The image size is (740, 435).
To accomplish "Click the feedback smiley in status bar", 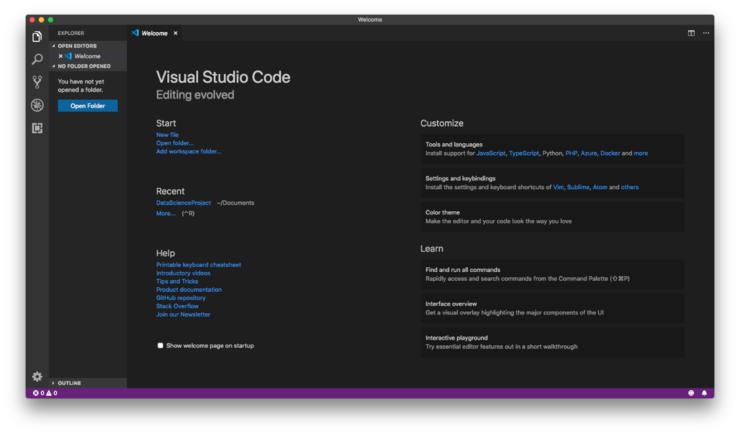I will pyautogui.click(x=691, y=393).
